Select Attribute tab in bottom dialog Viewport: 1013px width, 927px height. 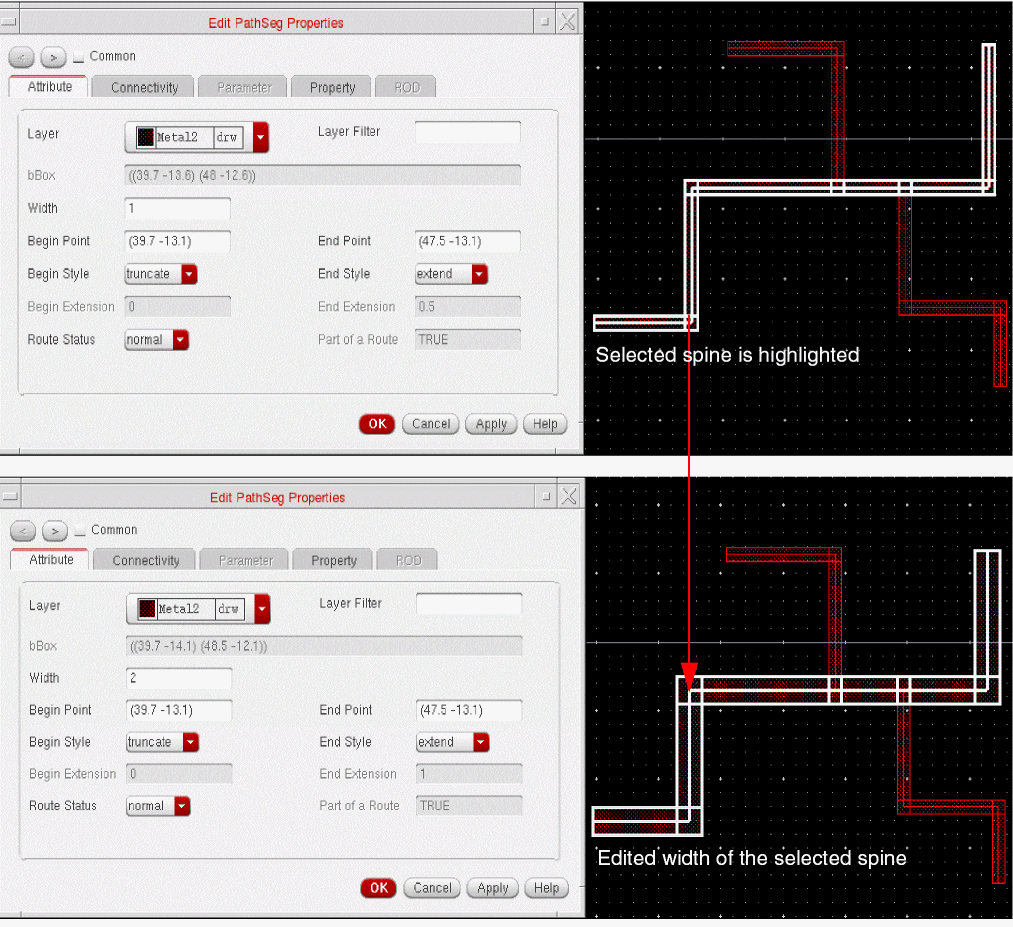[x=50, y=559]
